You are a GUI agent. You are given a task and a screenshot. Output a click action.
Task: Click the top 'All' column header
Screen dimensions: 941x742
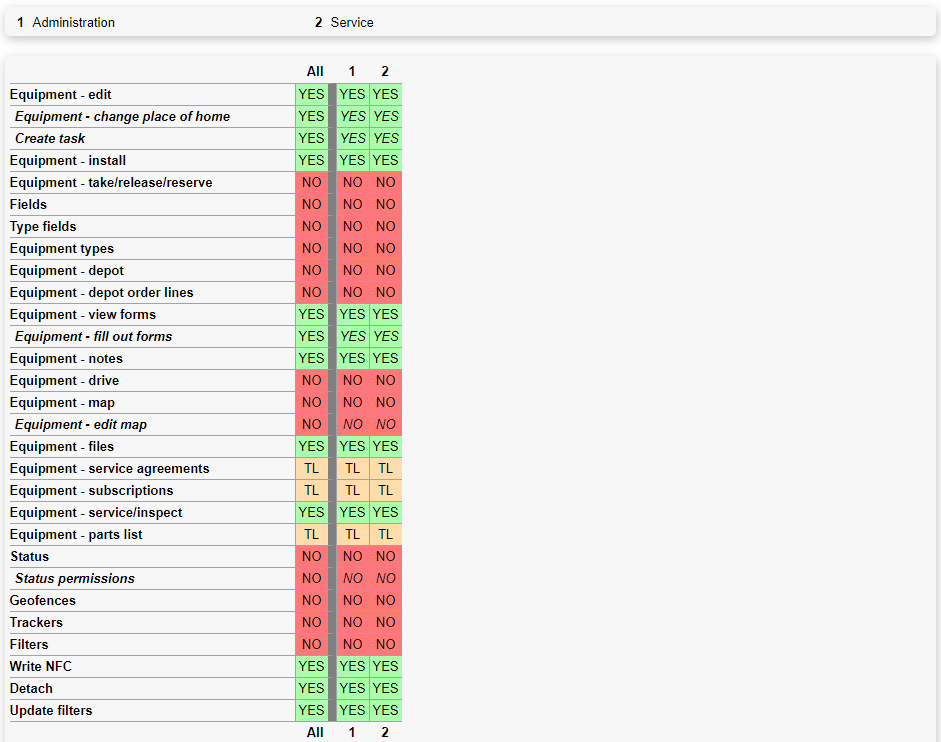(x=315, y=72)
